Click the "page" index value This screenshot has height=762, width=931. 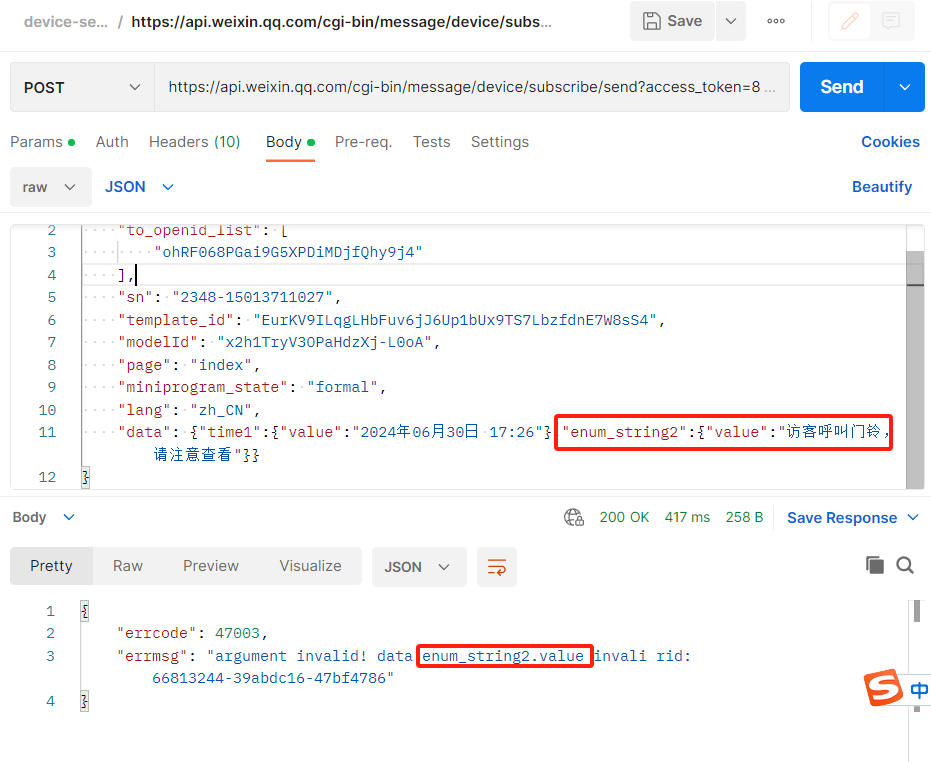(221, 365)
